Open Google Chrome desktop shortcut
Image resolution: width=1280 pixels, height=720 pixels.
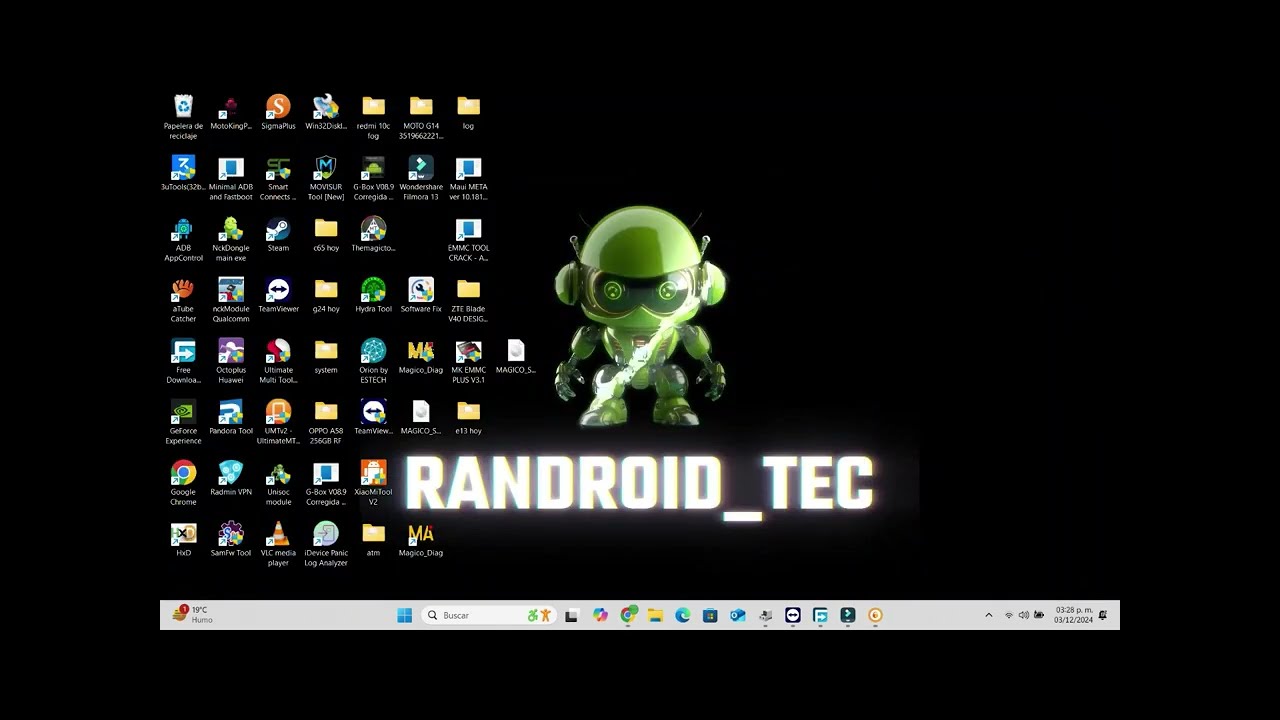183,483
